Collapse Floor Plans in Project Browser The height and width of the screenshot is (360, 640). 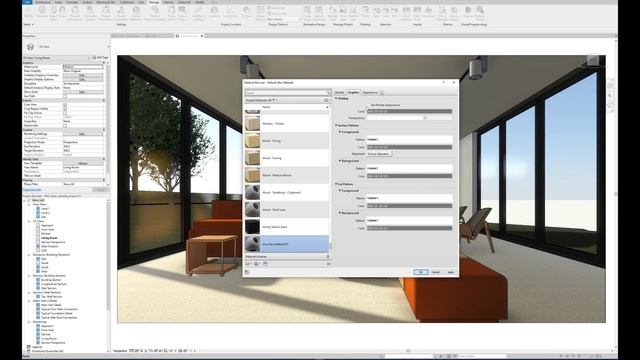tap(29, 204)
